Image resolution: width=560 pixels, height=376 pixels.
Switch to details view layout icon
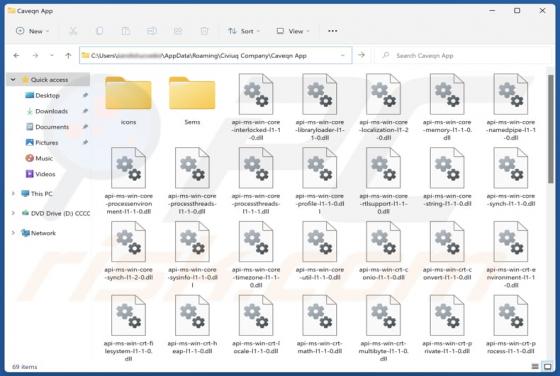(535, 366)
